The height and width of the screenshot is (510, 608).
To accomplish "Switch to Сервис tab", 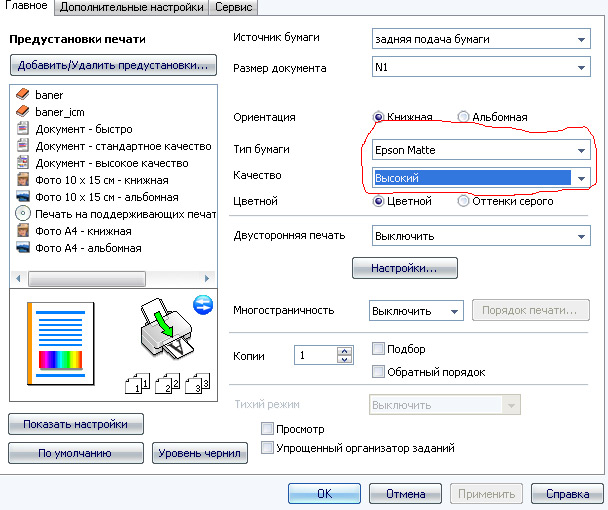I will 233,7.
